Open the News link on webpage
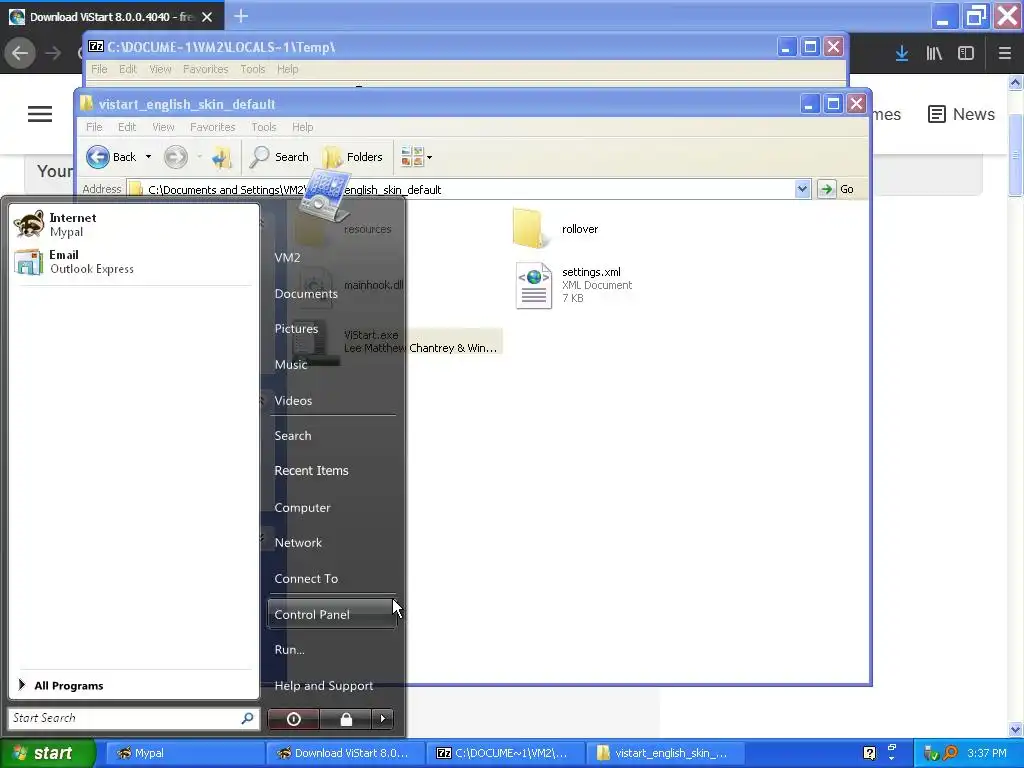1024x768 pixels. coord(961,114)
